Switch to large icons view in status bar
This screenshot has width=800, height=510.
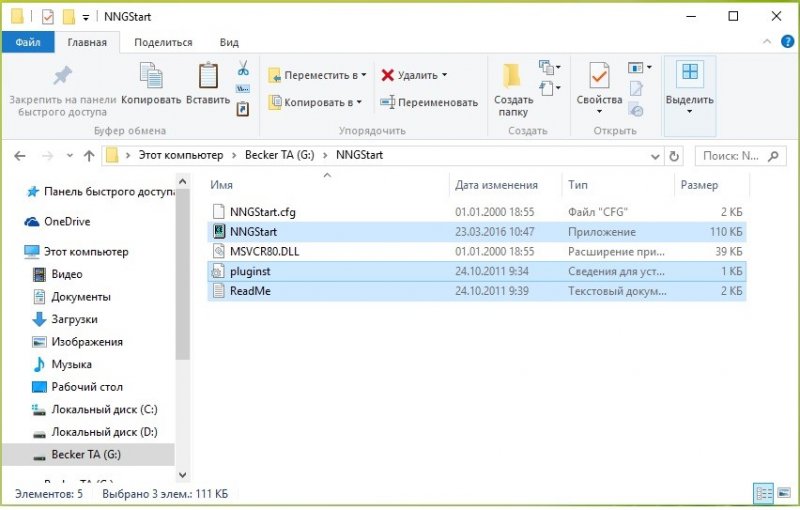point(784,493)
